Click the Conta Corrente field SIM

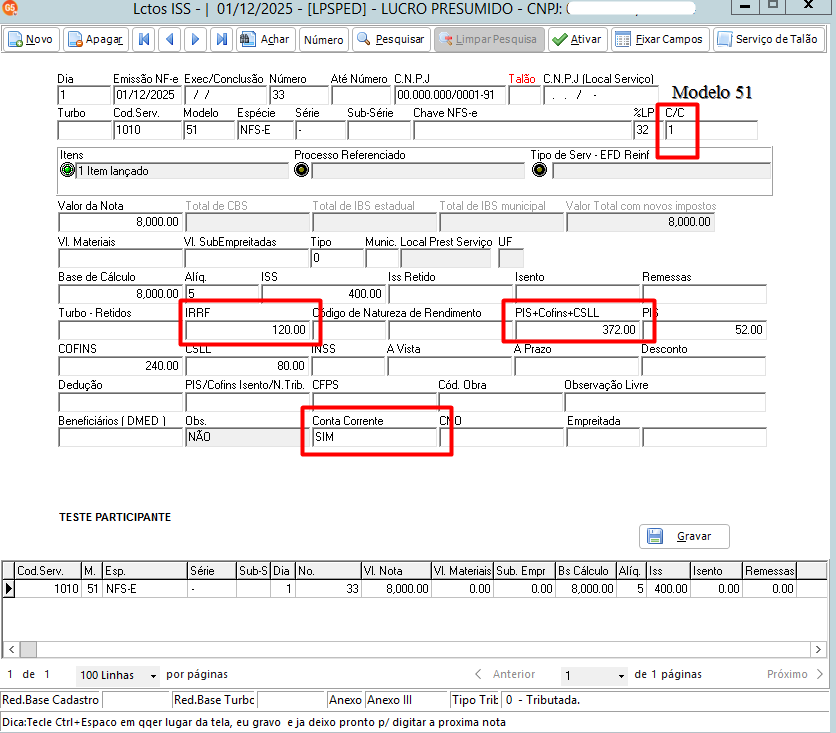(374, 437)
